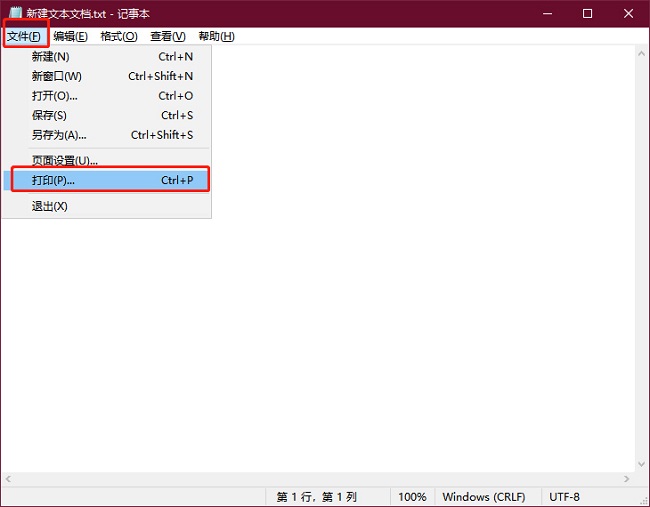Click the horizontal scrollbar left arrow
Screen dimensions: 650x507
[8, 479]
